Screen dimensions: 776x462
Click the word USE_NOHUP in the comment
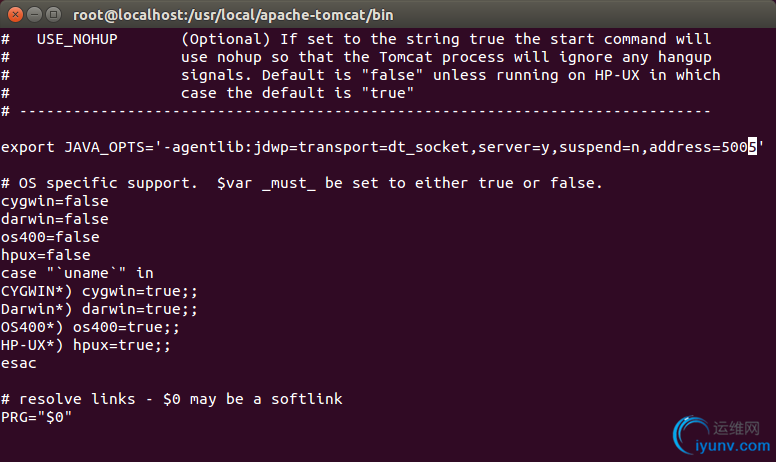(77, 39)
